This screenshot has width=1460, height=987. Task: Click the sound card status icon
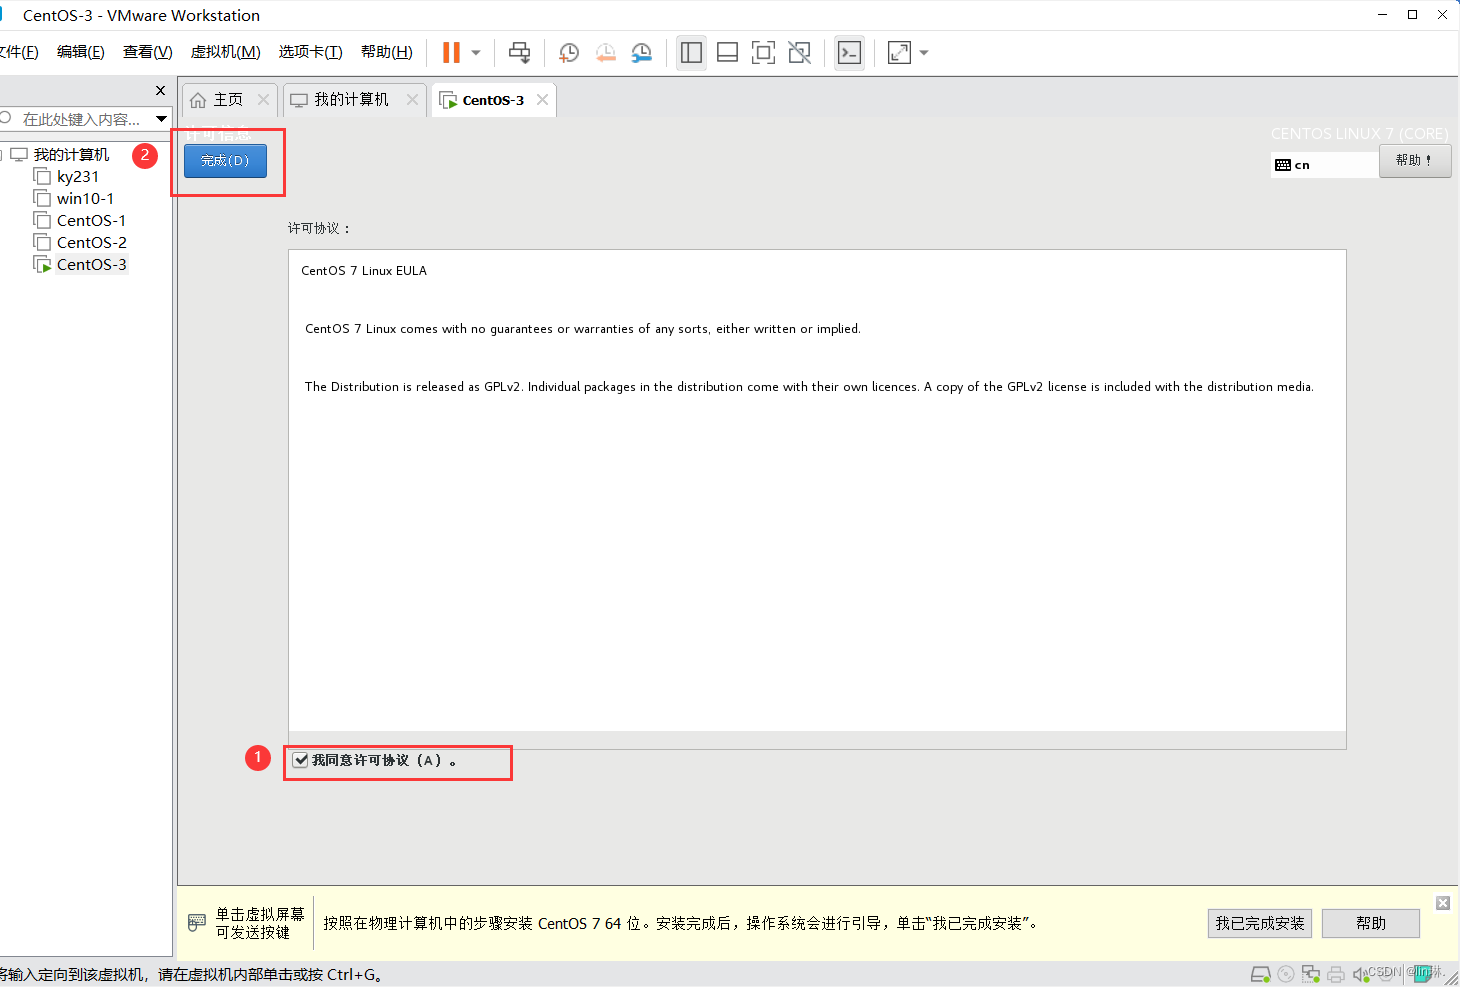point(1360,973)
